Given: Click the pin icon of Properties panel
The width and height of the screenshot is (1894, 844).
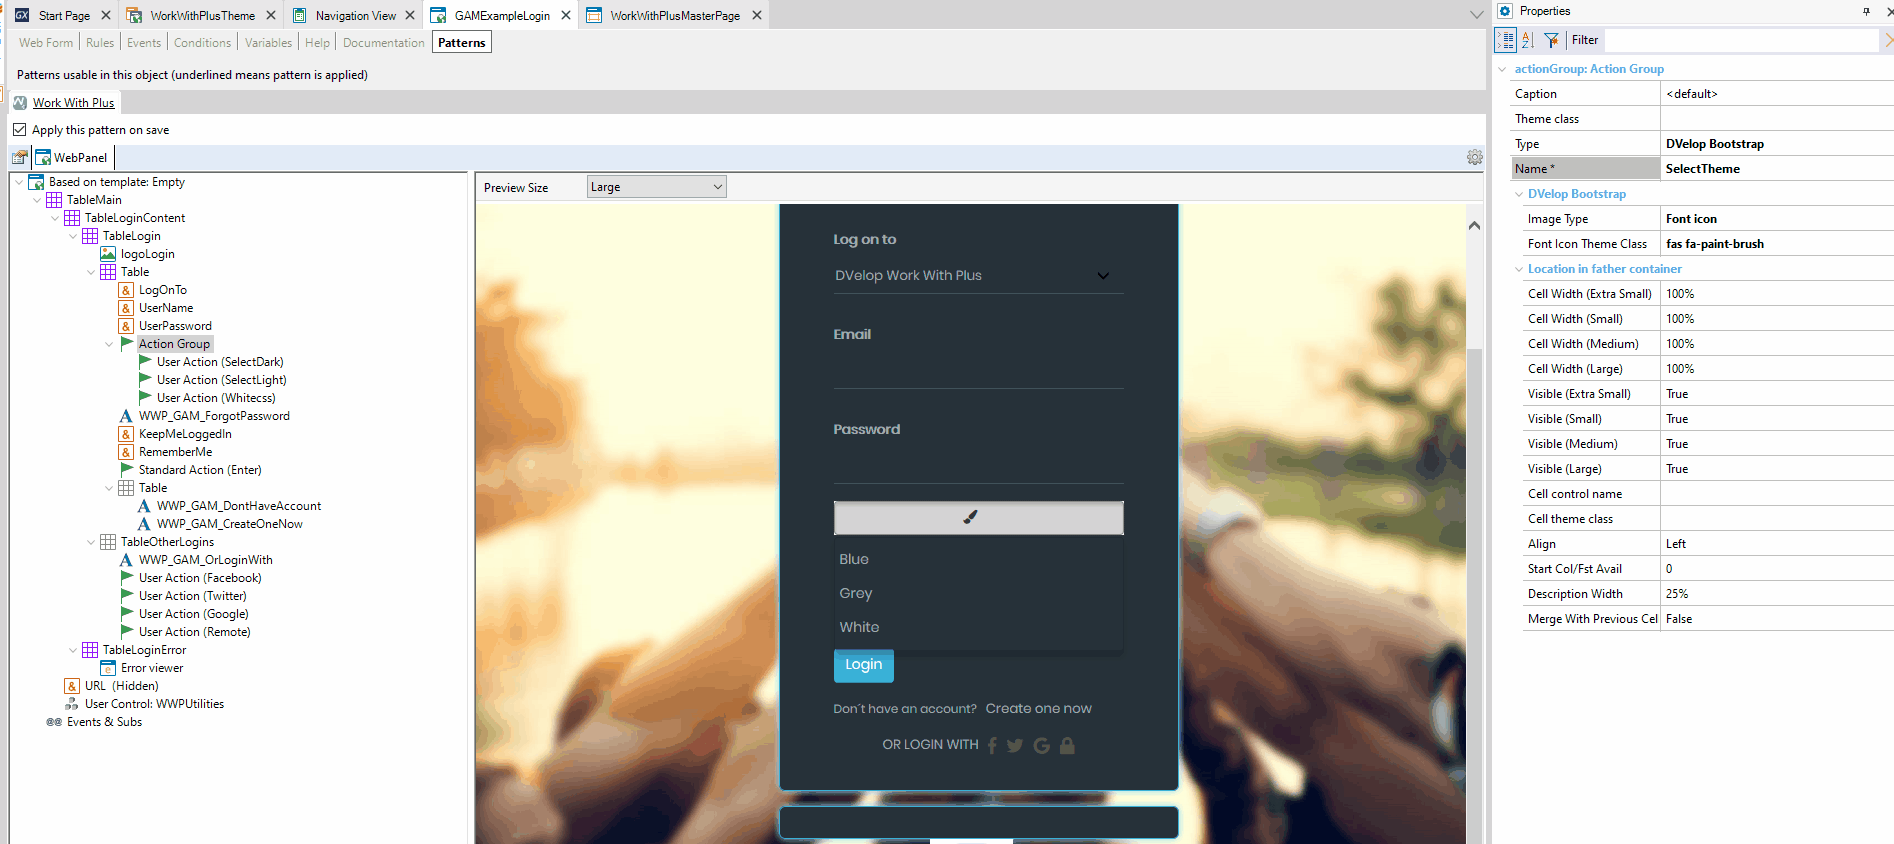Looking at the screenshot, I should [x=1866, y=11].
